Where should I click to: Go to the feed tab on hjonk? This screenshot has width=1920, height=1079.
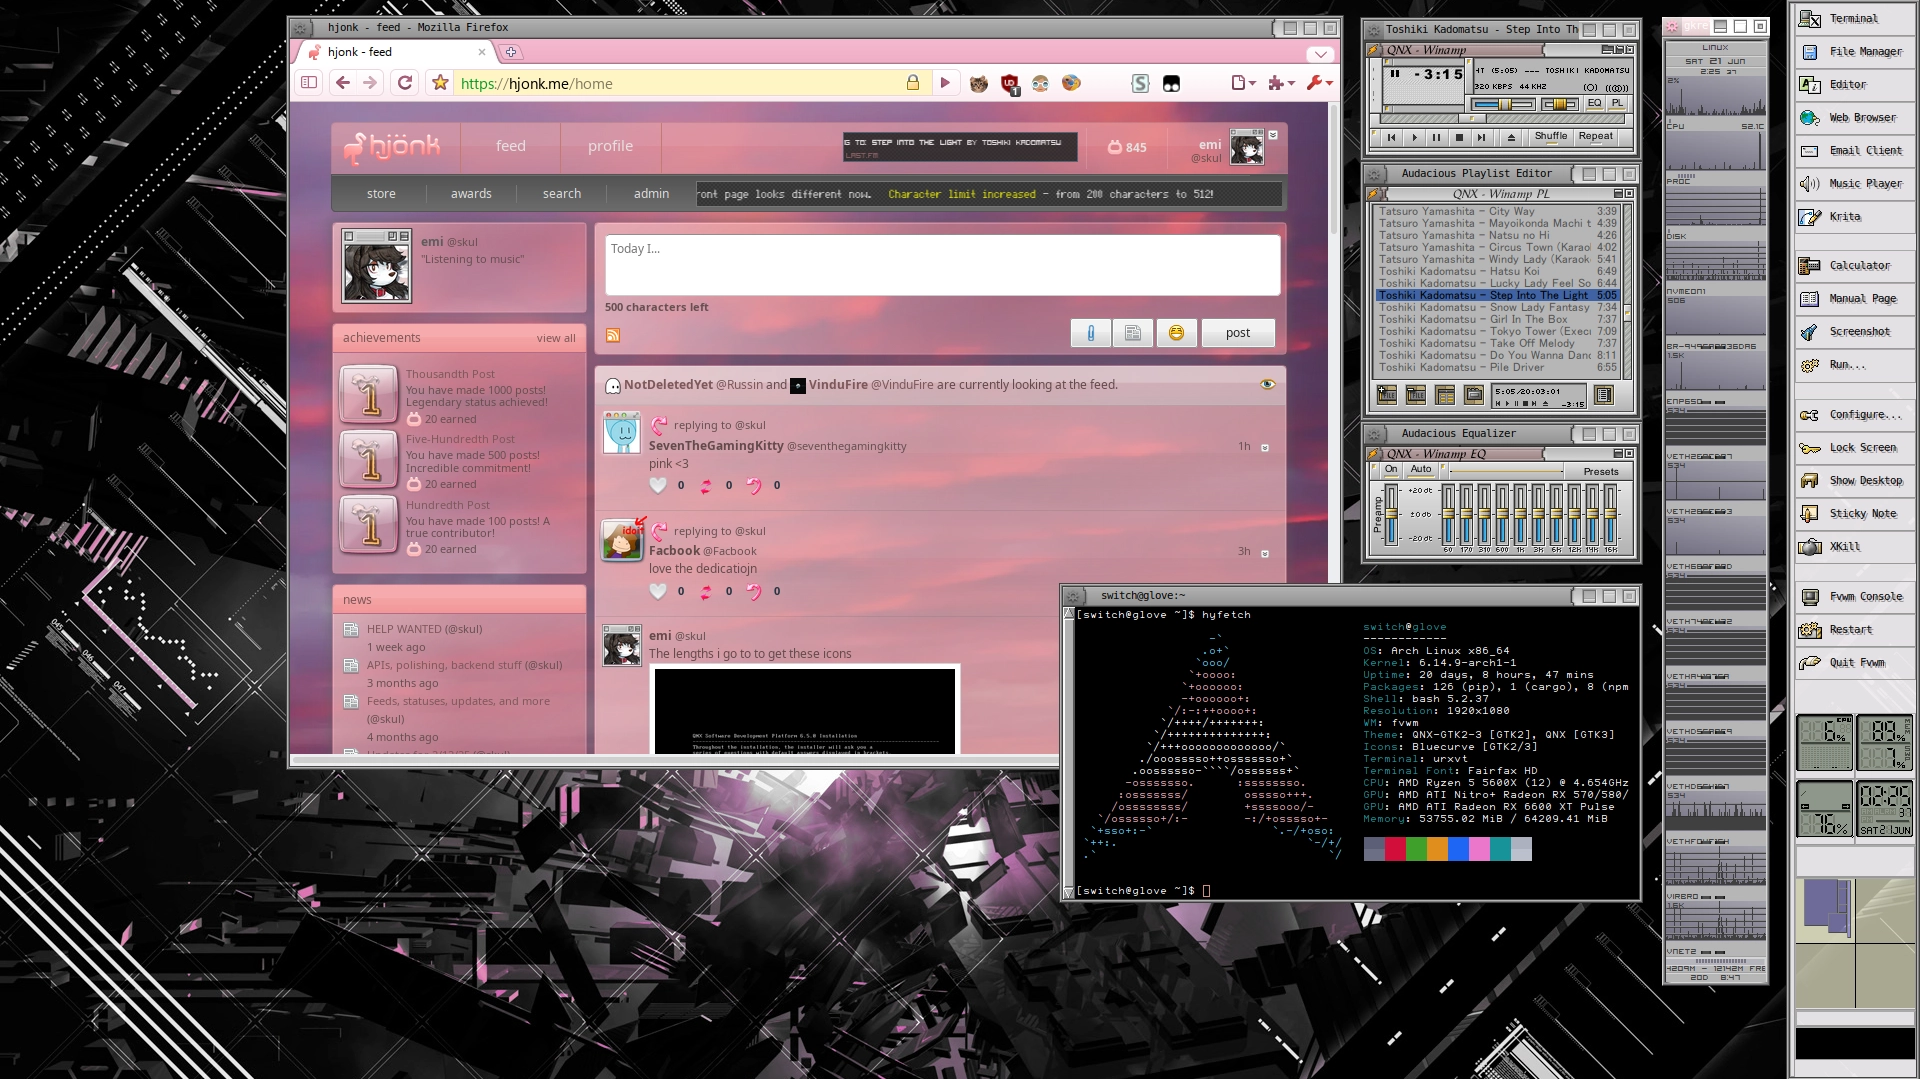coord(510,146)
